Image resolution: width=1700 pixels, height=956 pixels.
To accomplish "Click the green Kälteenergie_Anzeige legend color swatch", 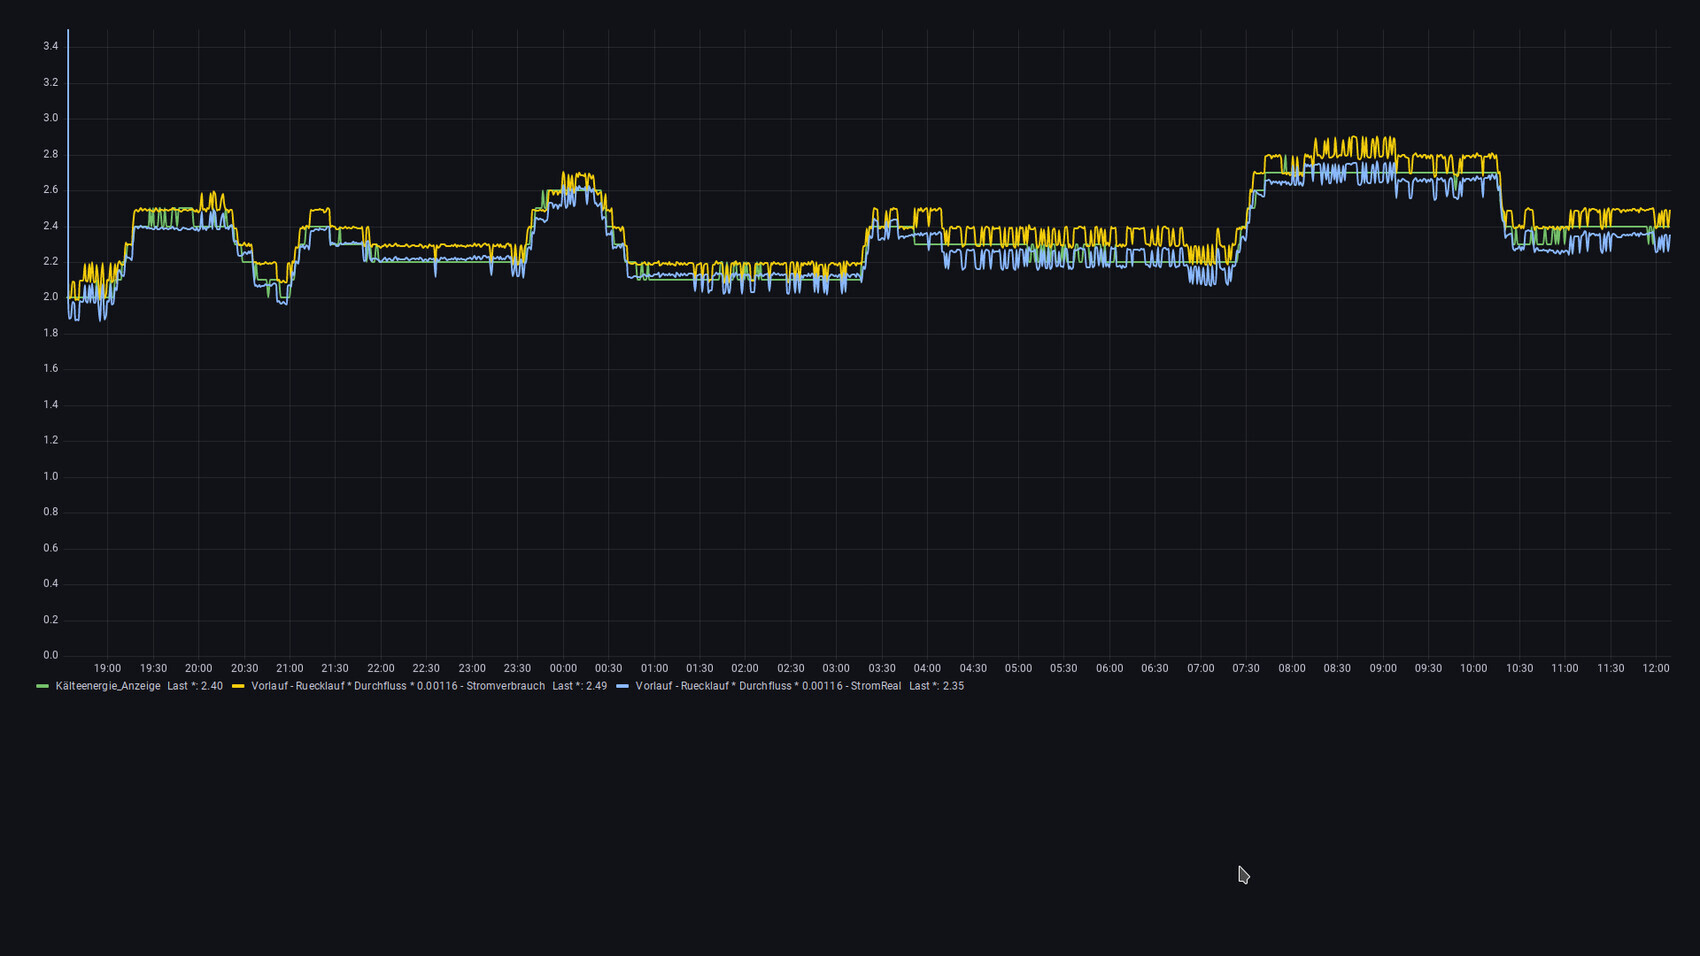I will click(x=42, y=686).
